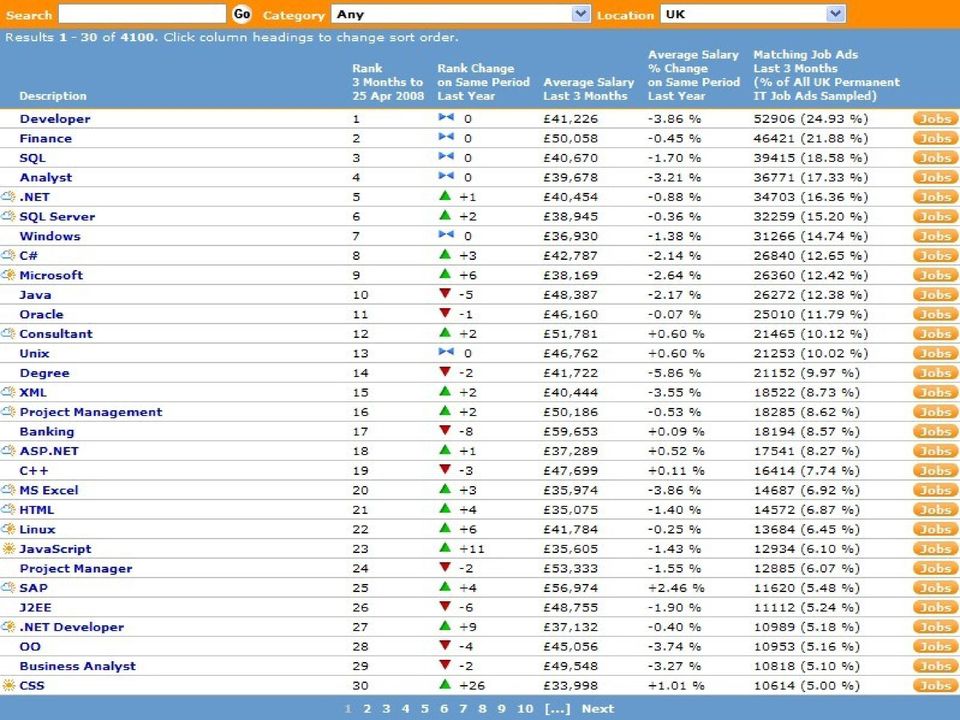Open the Developer skill link
Screen dimensions: 960x720
(55, 119)
